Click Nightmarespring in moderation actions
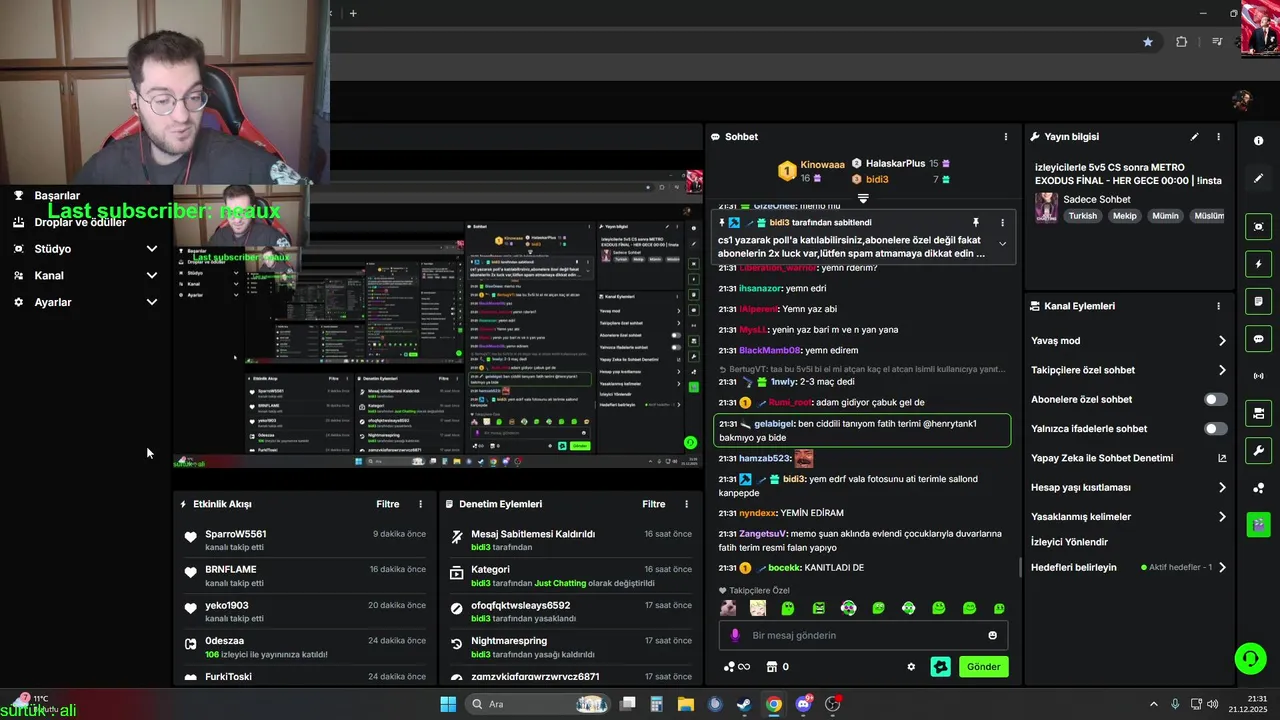The height and width of the screenshot is (720, 1280). (x=509, y=641)
